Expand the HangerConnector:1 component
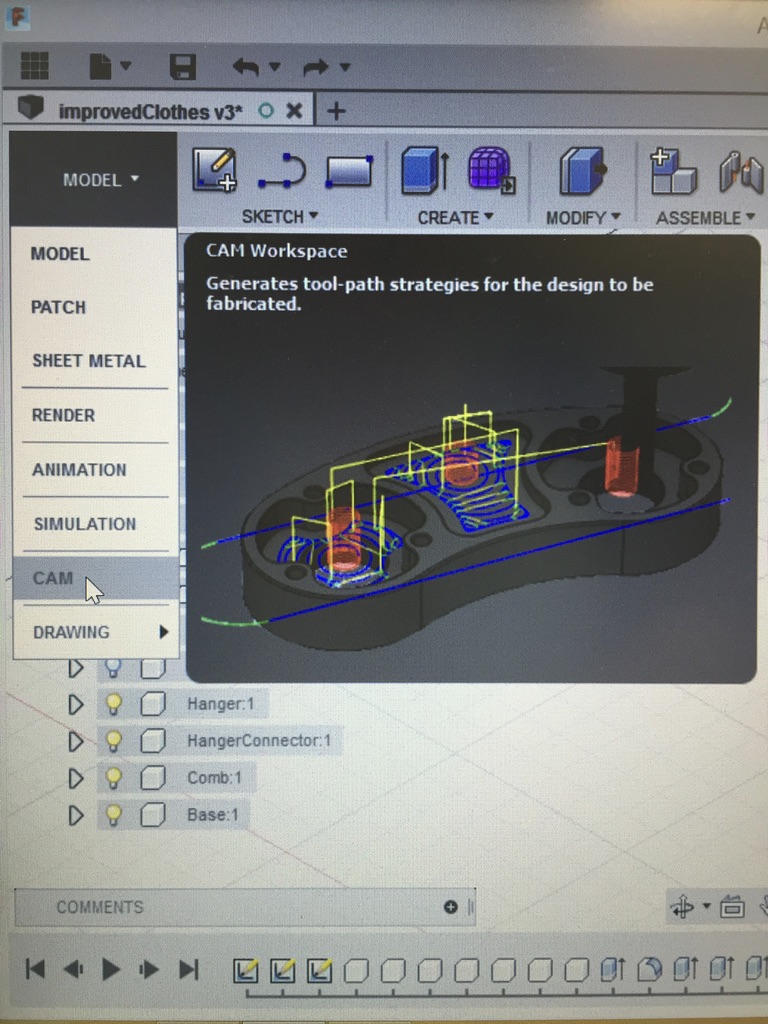This screenshot has width=768, height=1024. pos(76,741)
